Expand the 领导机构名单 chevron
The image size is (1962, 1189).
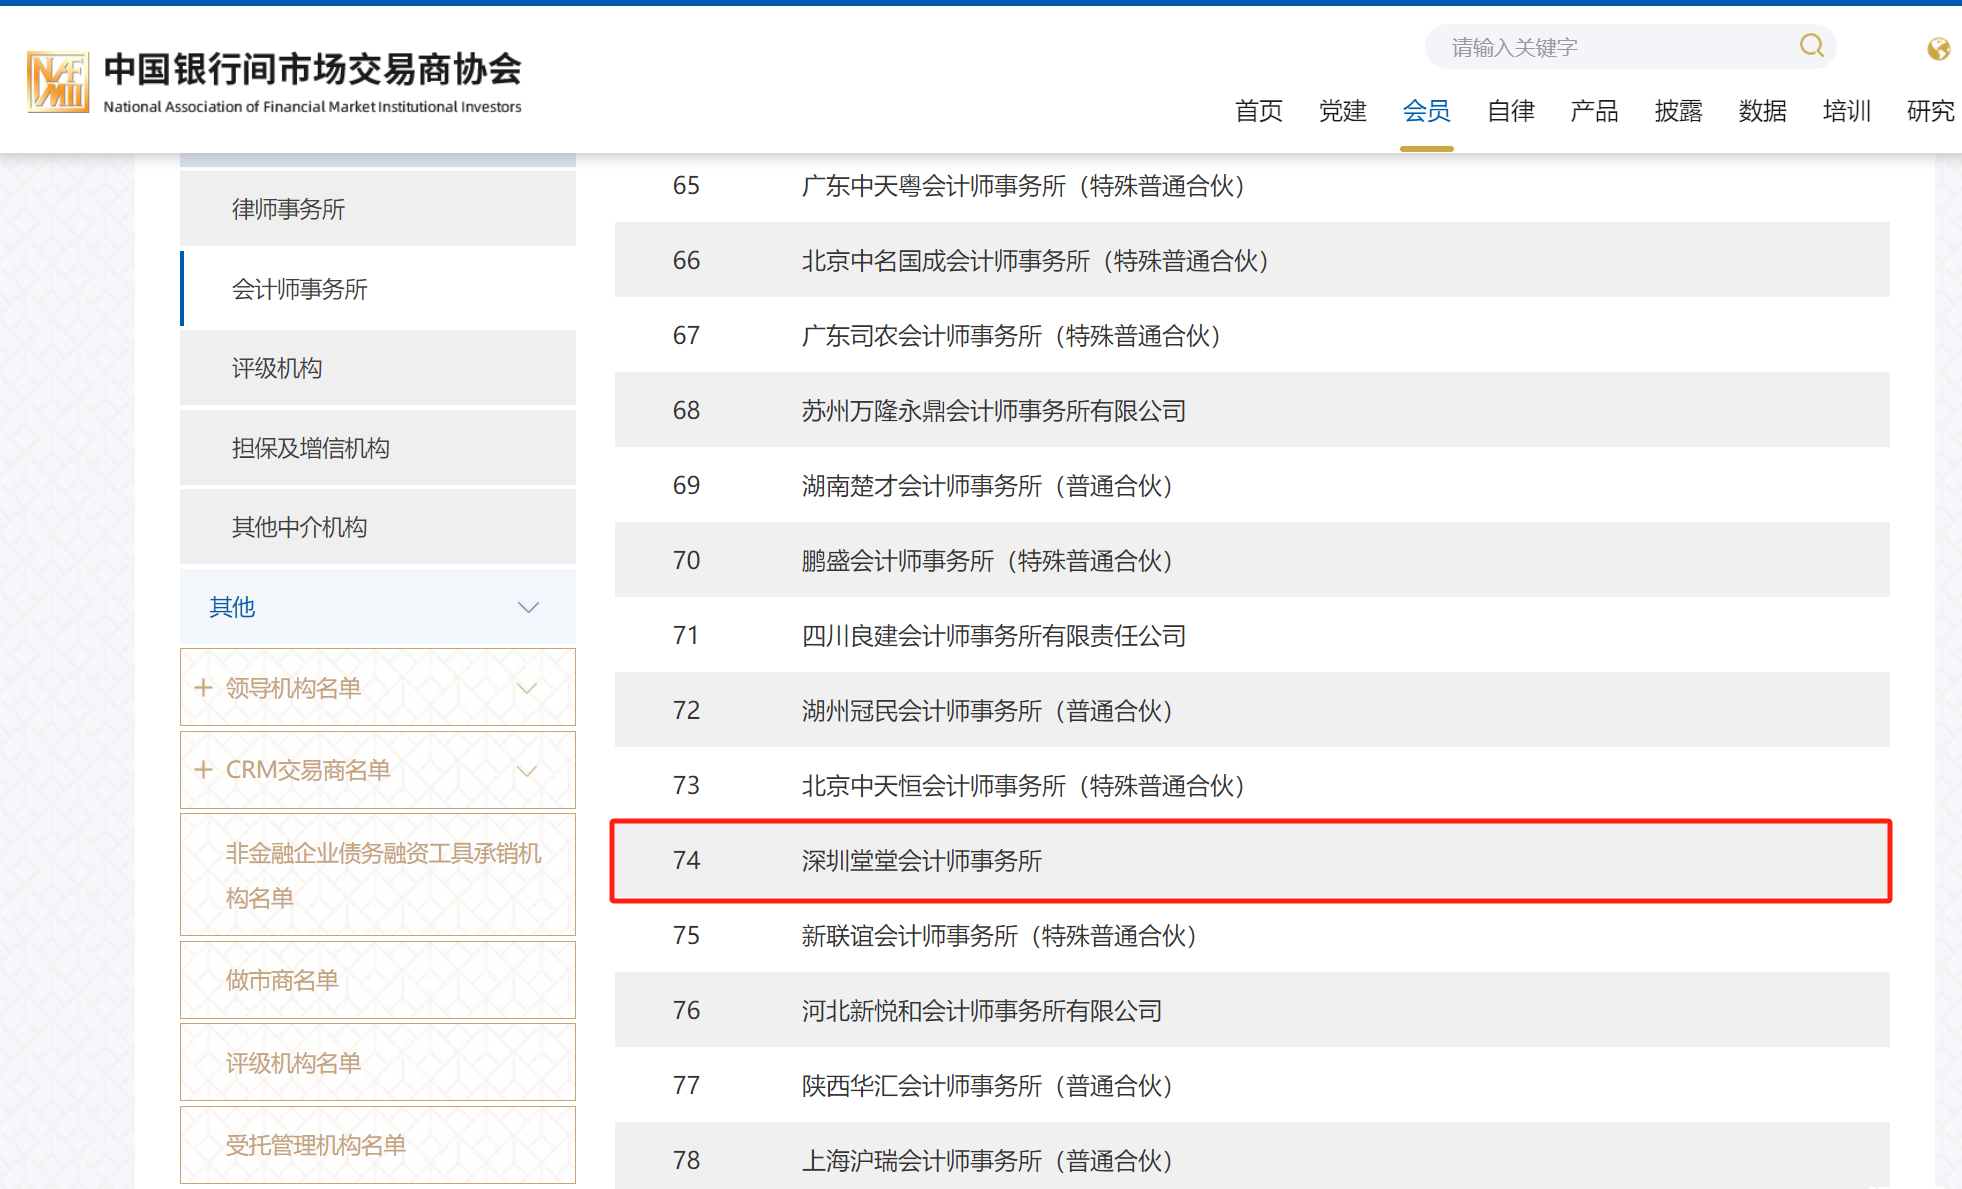[527, 688]
